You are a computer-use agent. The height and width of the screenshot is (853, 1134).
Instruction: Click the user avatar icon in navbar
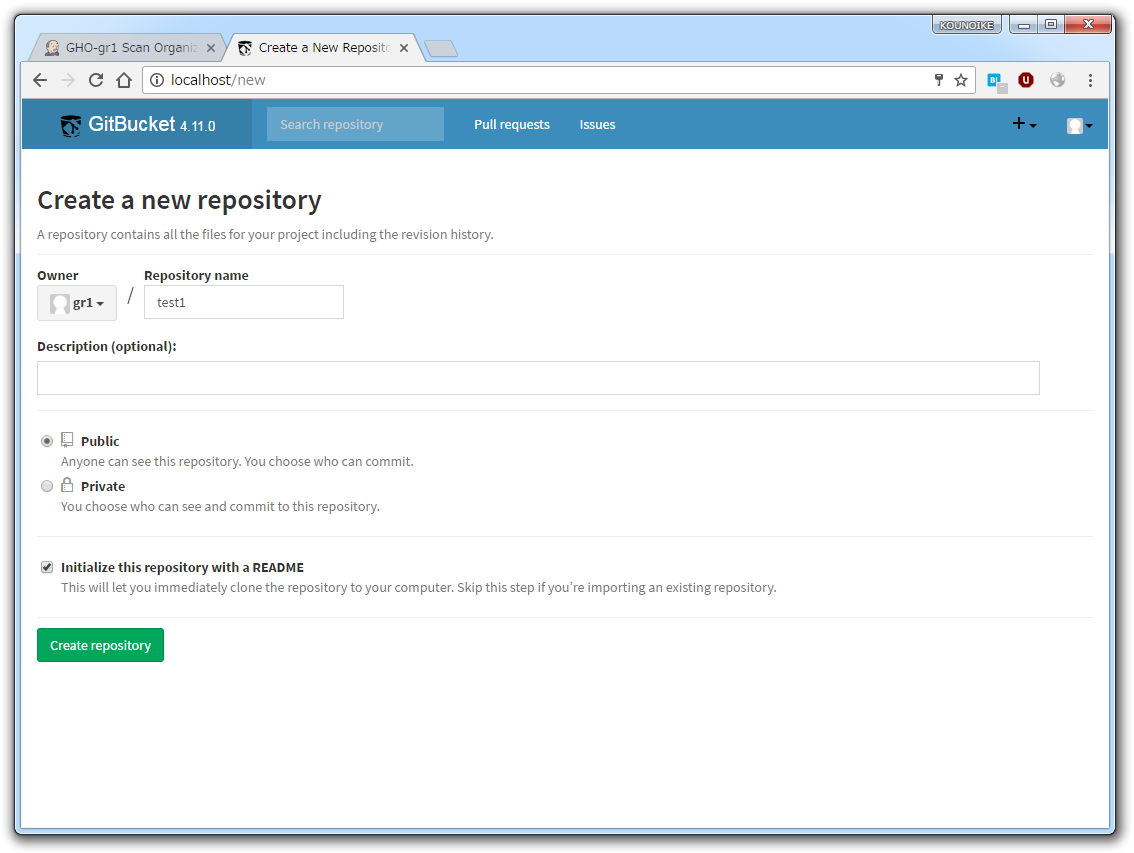click(1074, 124)
